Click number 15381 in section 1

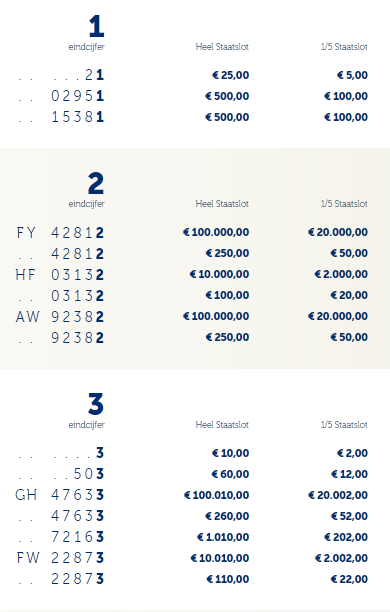[77, 117]
